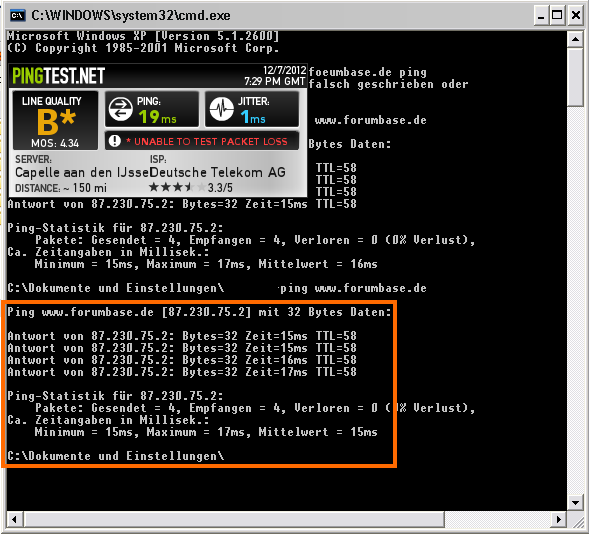This screenshot has width=589, height=534.
Task: Click the horizontal scrollbar left arrow
Action: 14,519
